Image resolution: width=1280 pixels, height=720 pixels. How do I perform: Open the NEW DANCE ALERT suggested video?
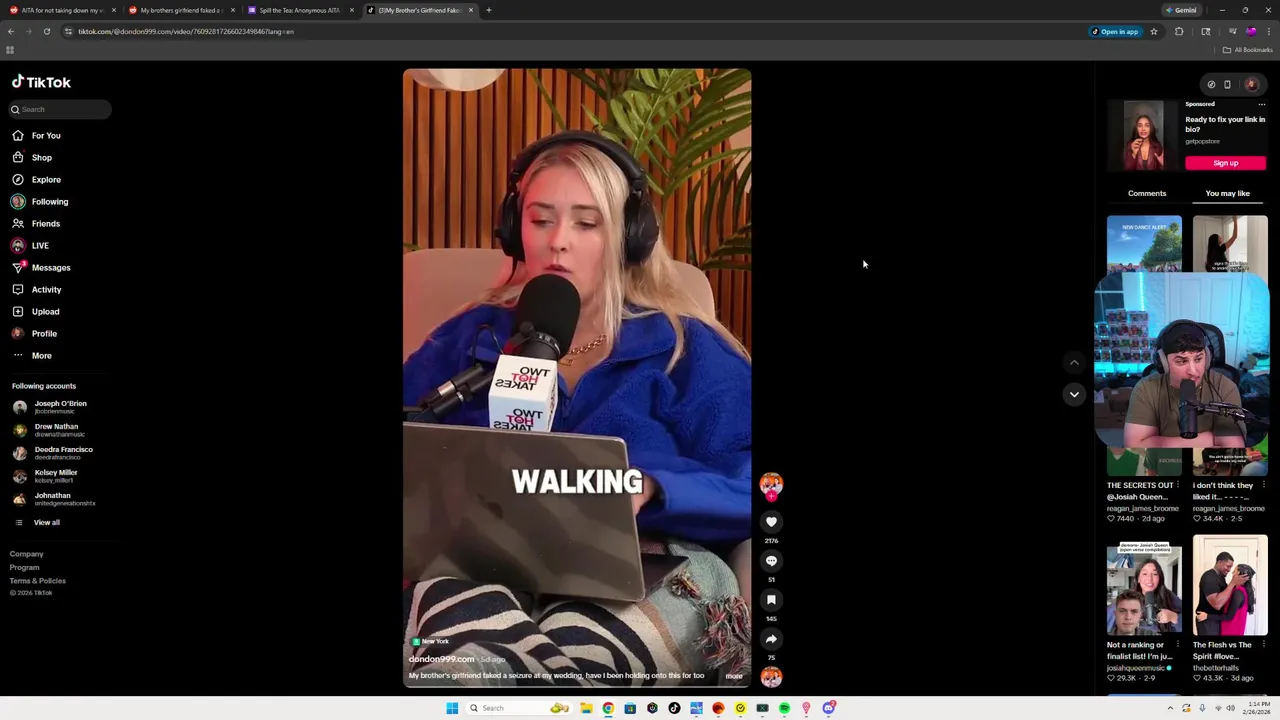[x=1144, y=244]
